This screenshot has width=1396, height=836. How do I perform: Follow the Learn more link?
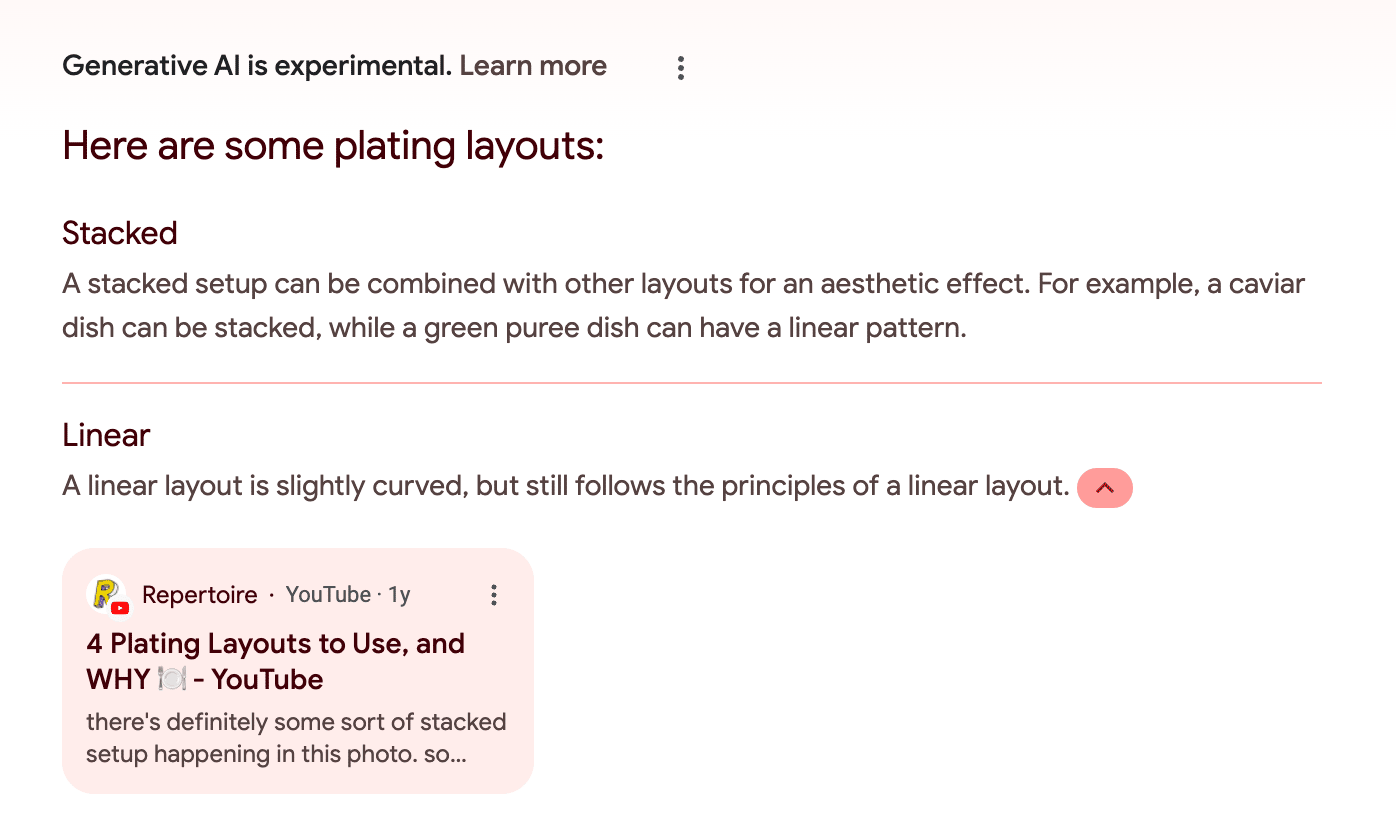[533, 66]
